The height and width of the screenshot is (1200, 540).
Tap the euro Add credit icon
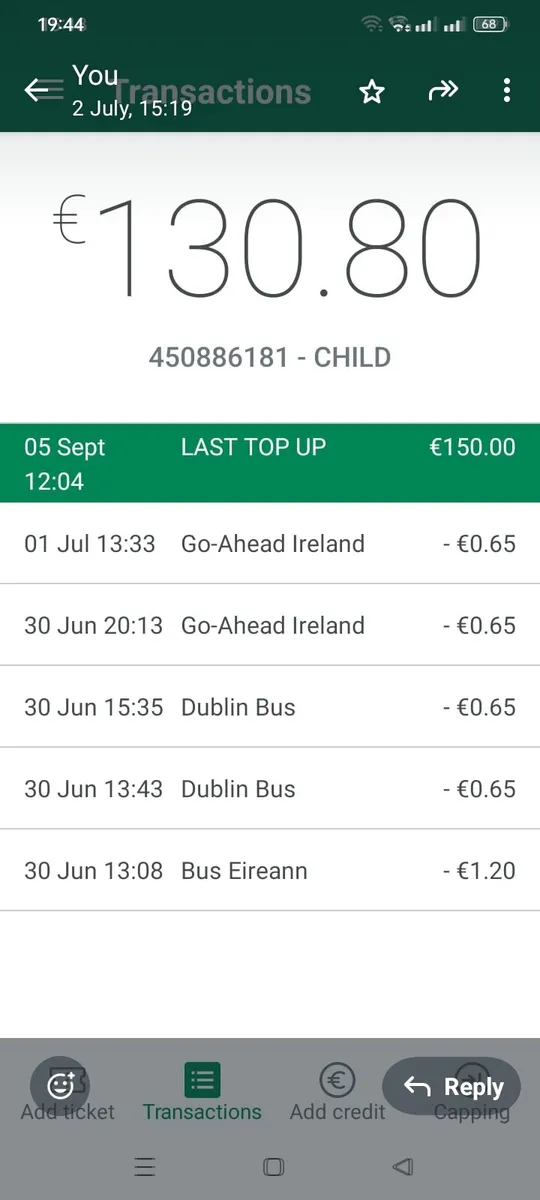[x=337, y=1080]
